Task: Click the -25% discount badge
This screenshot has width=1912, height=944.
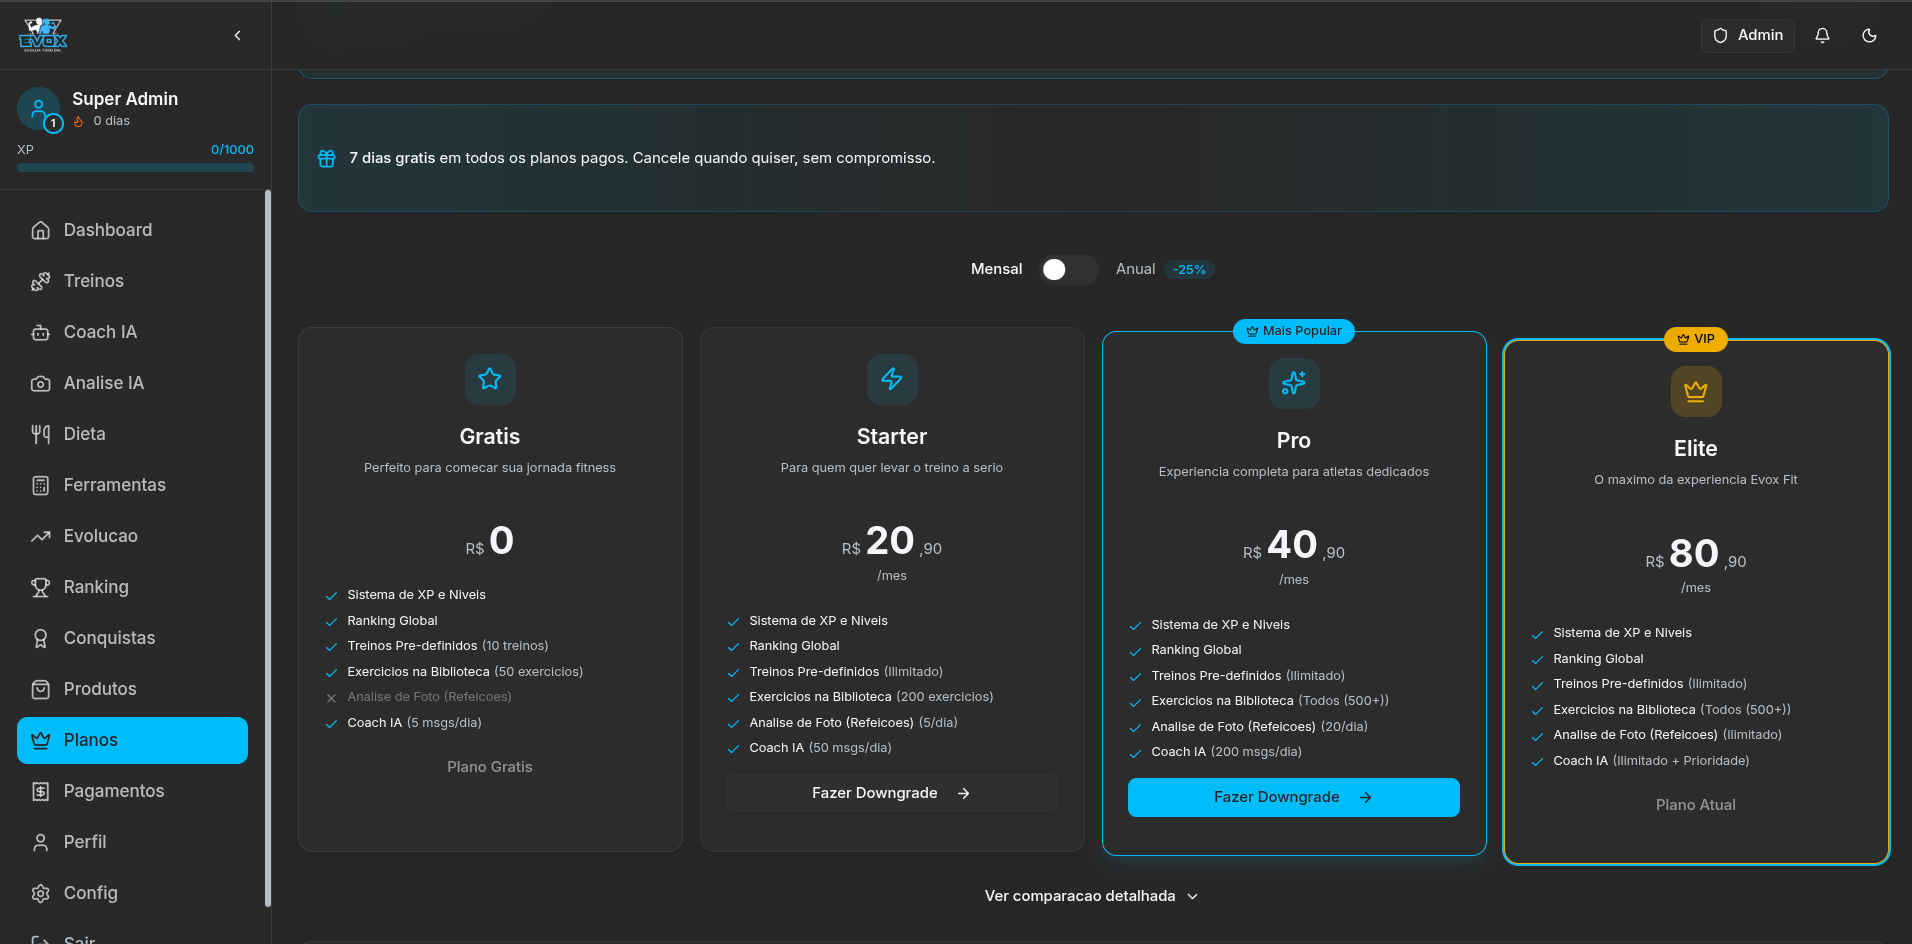Action: 1189,269
